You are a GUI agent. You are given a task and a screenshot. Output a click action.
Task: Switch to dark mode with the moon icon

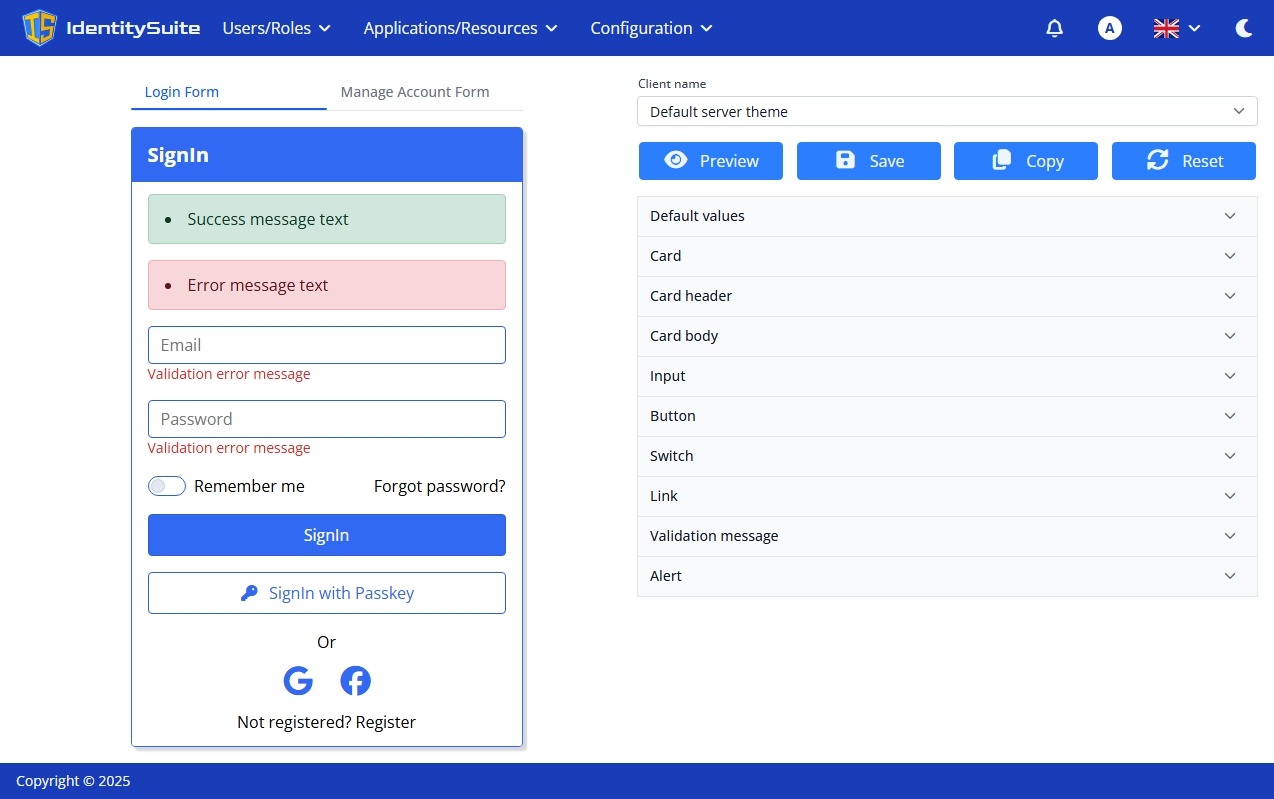pos(1243,29)
